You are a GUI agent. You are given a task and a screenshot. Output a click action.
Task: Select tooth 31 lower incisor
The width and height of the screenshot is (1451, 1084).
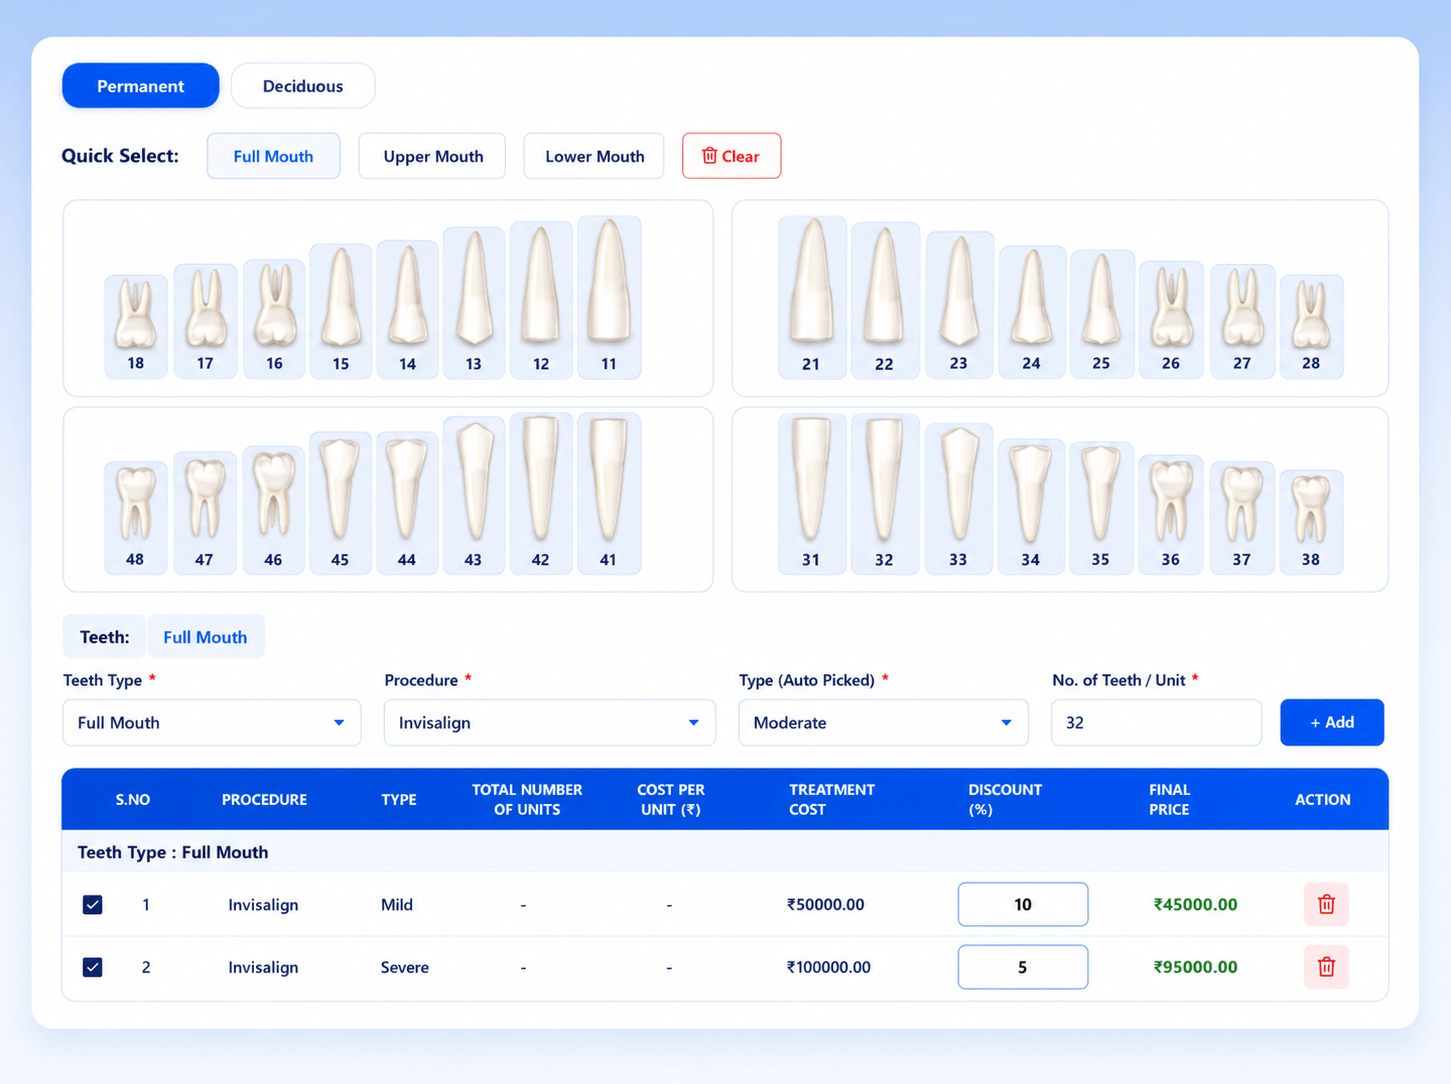tap(812, 494)
